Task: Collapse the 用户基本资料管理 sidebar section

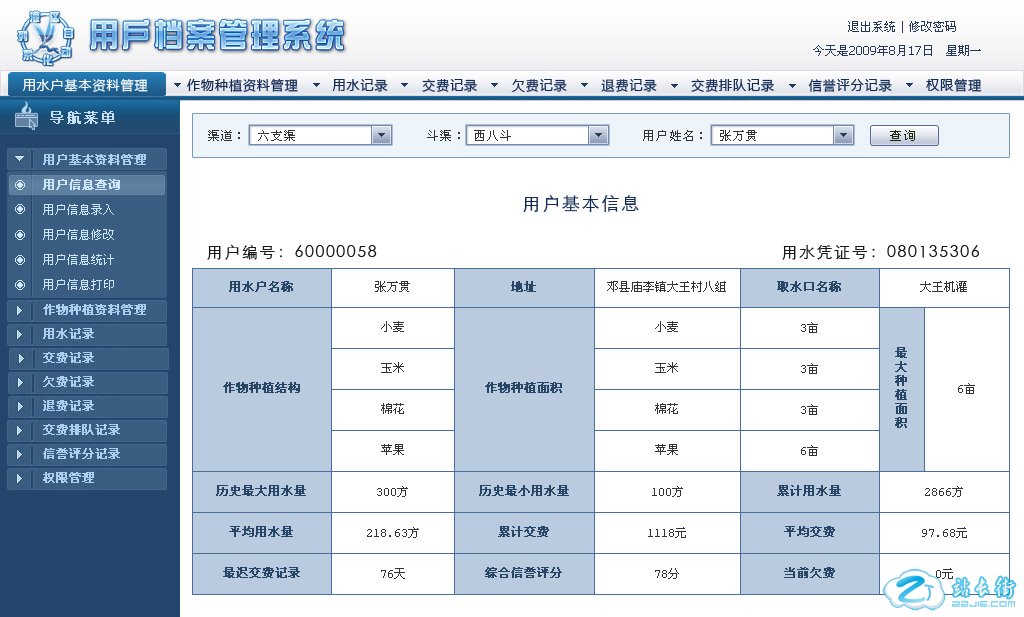Action: tap(20, 159)
